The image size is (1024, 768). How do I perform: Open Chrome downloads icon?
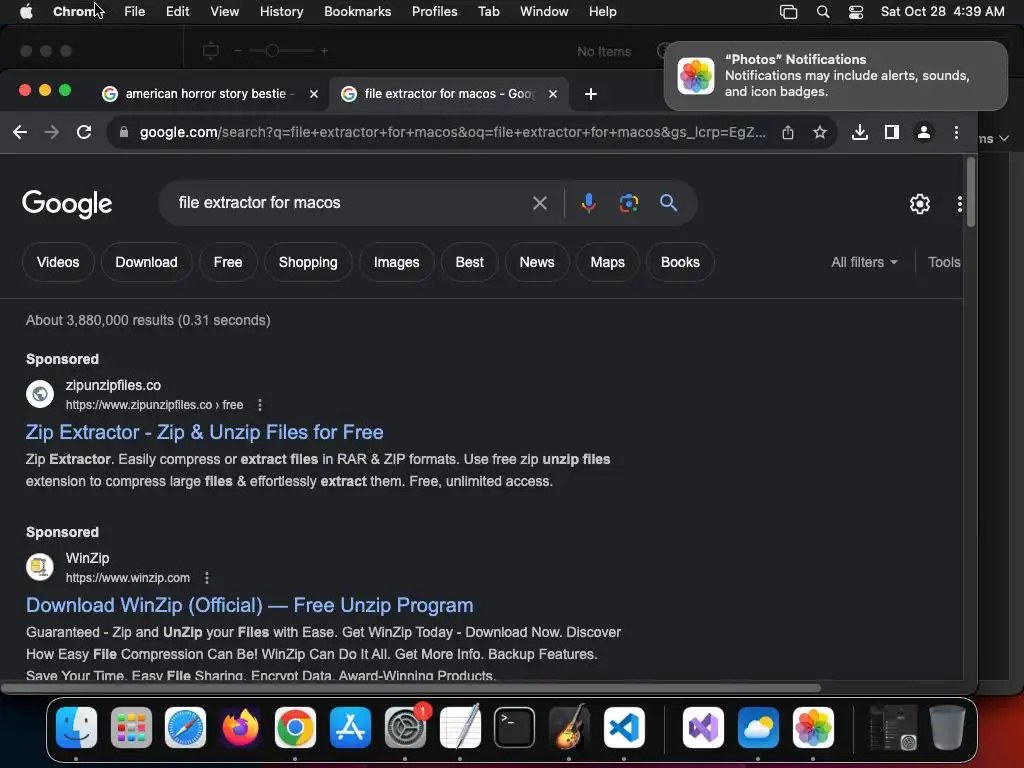(860, 133)
